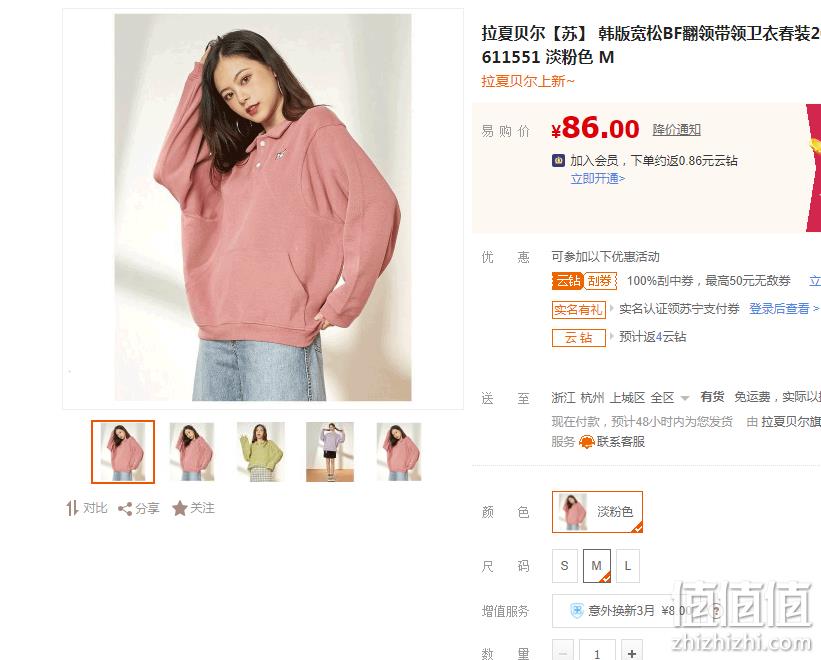Click the membership badge icon beside 加入会员

click(558, 160)
